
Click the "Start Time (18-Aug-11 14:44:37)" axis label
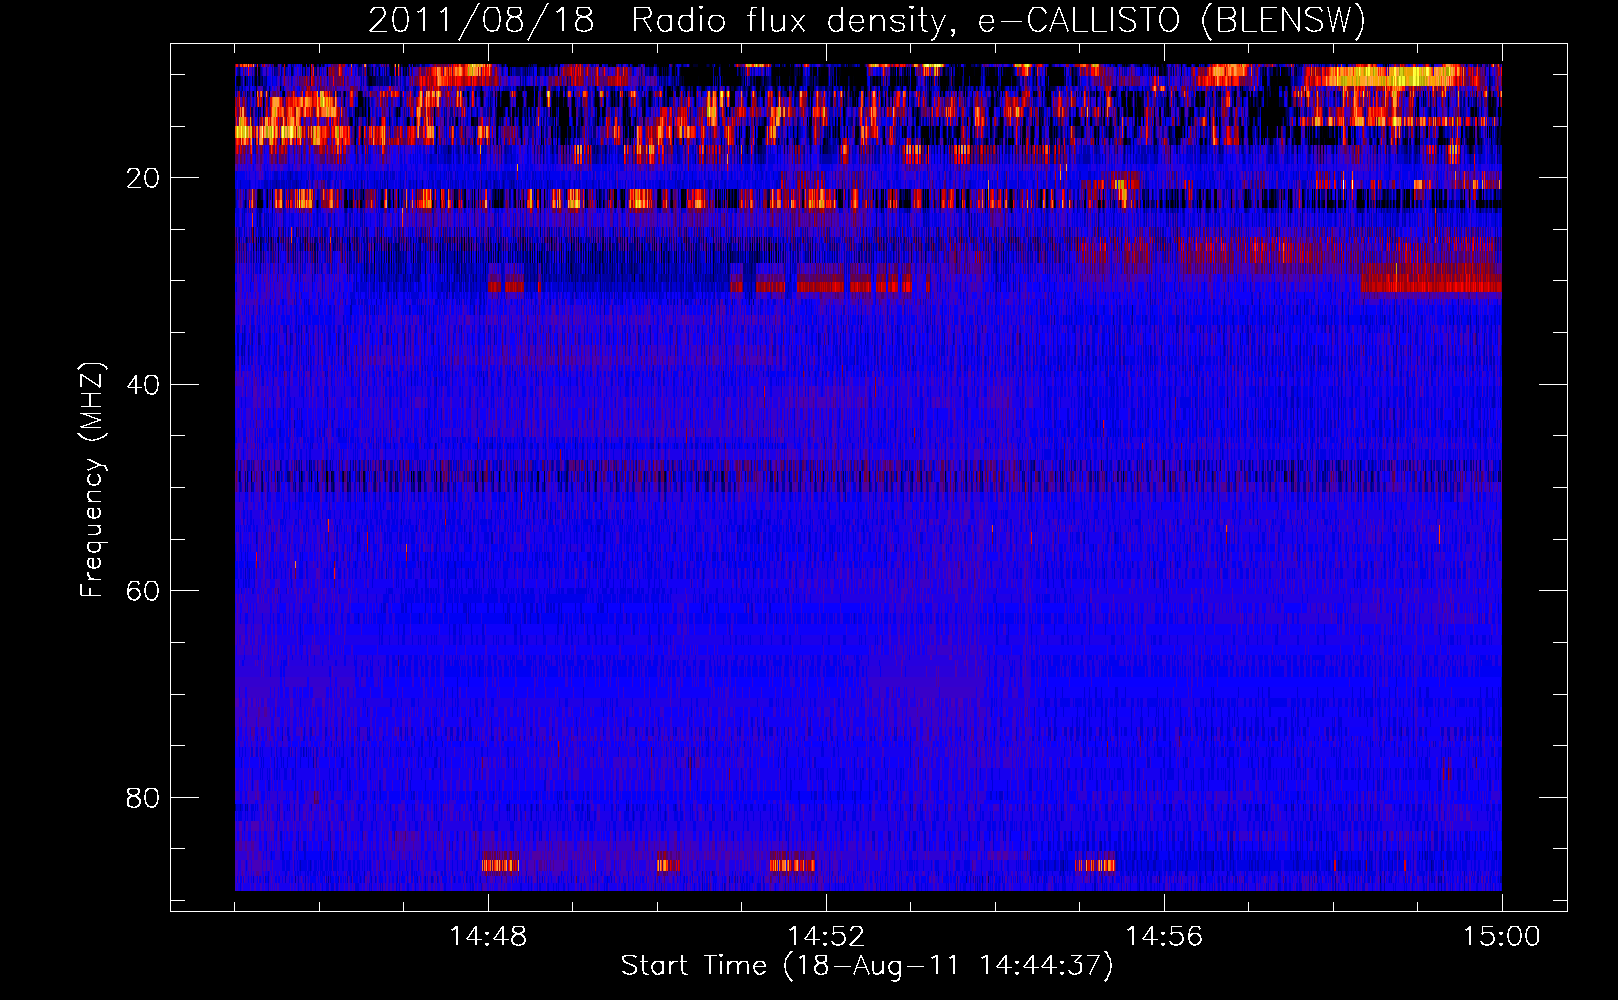click(867, 966)
